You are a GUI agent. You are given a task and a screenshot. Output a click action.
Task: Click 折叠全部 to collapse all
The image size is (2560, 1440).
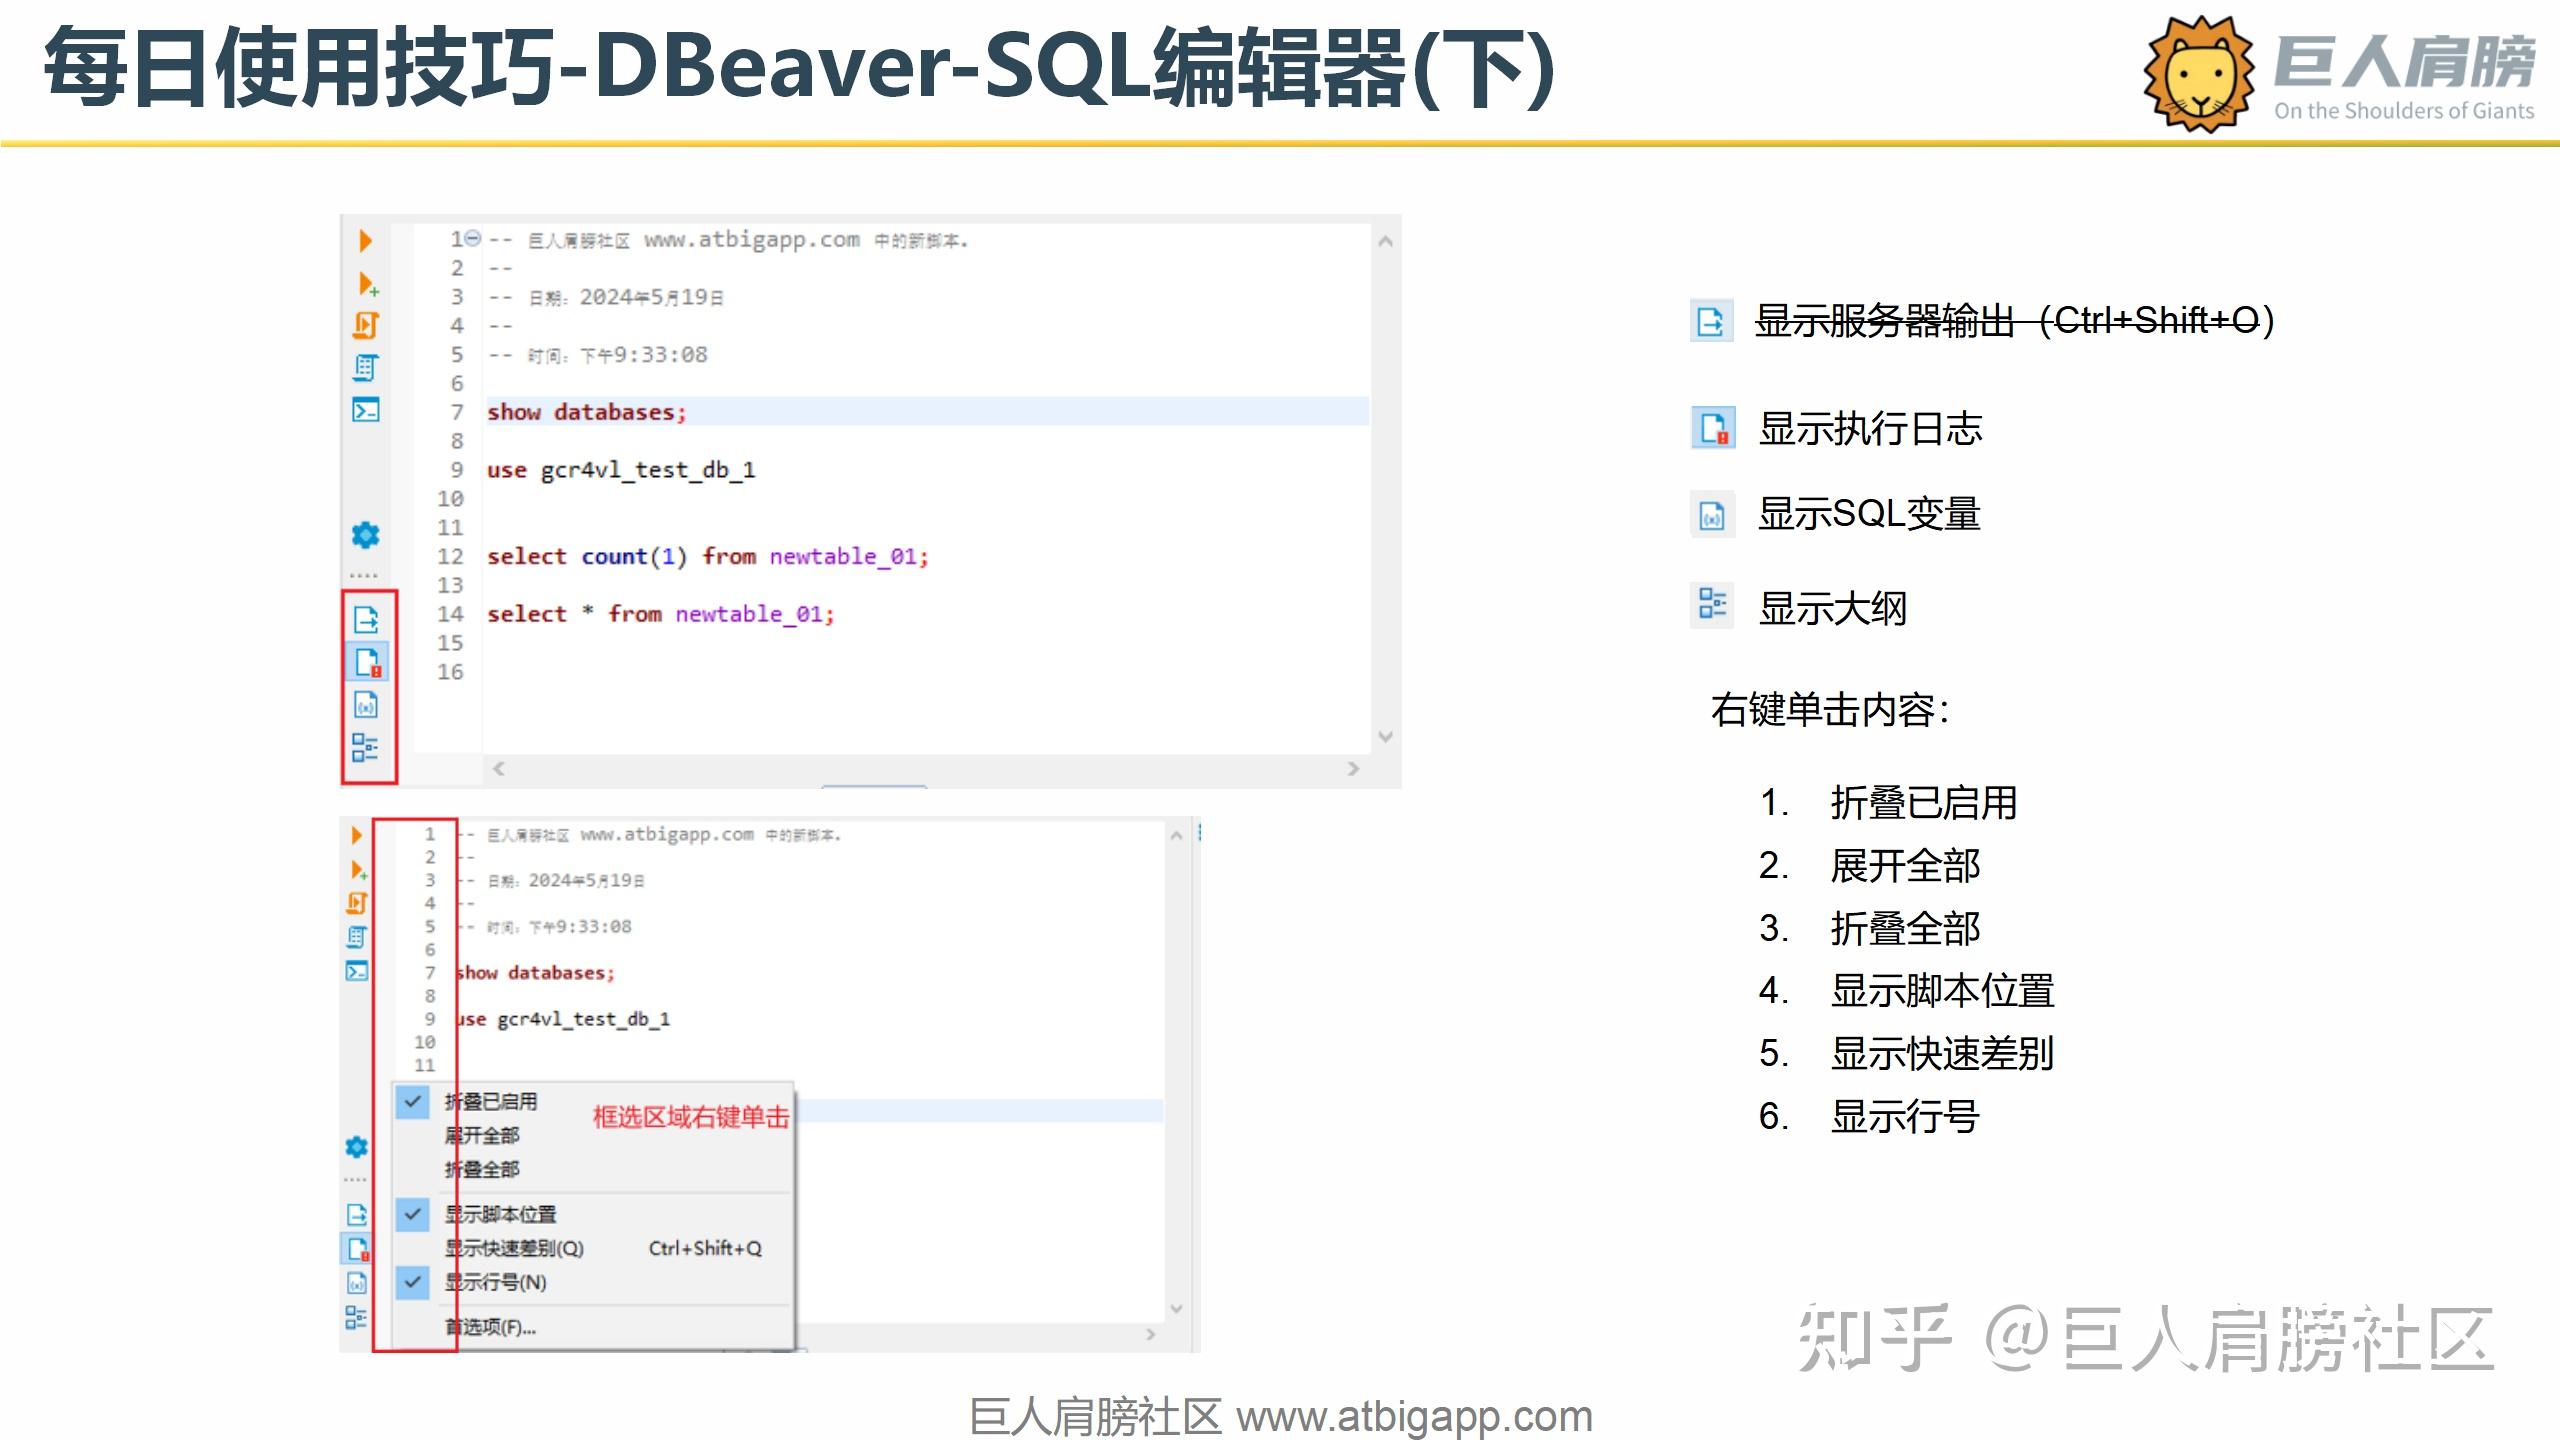coord(483,1169)
